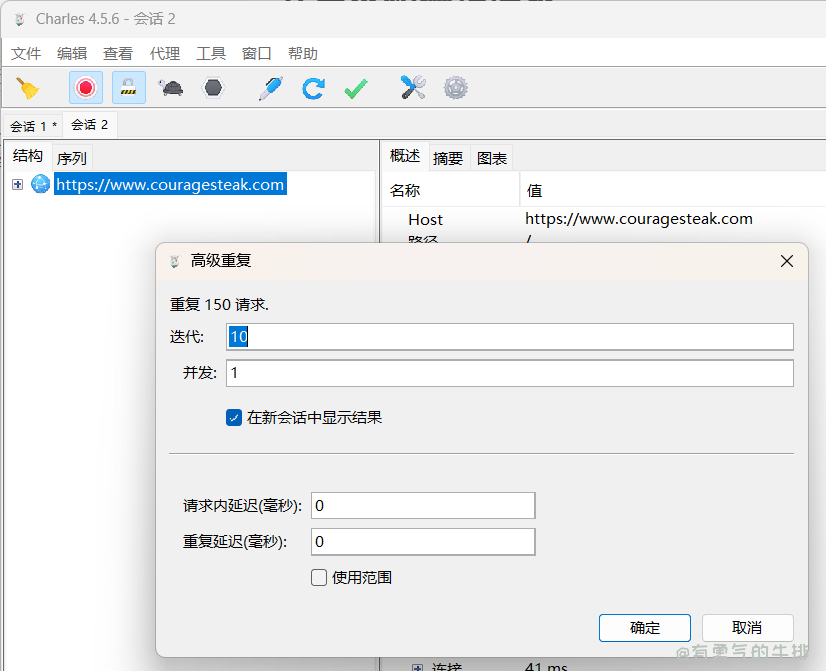Switch to the 序列 view tab
The height and width of the screenshot is (671, 826).
coord(72,158)
